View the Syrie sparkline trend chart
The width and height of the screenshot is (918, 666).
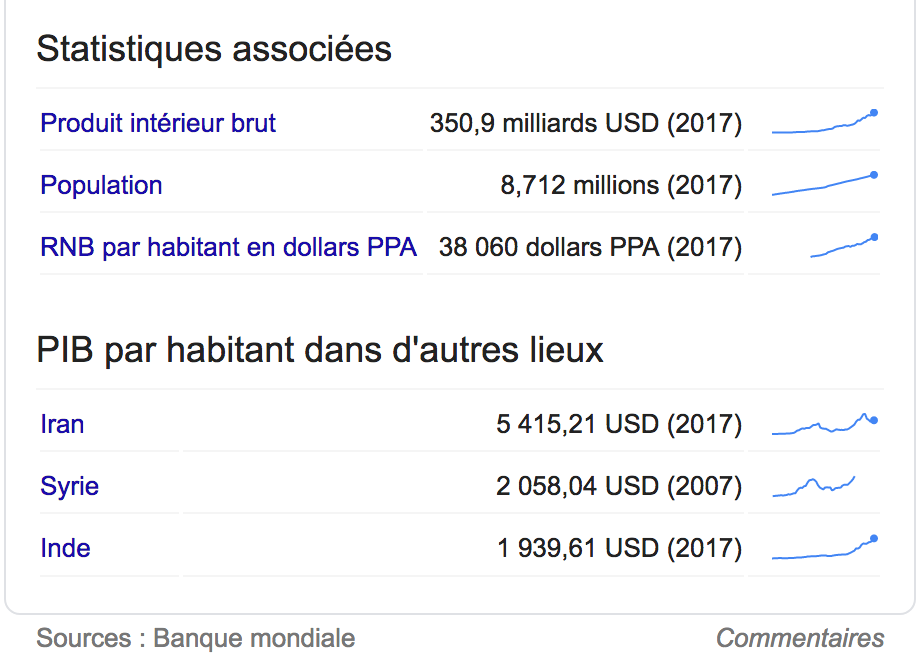(x=814, y=486)
